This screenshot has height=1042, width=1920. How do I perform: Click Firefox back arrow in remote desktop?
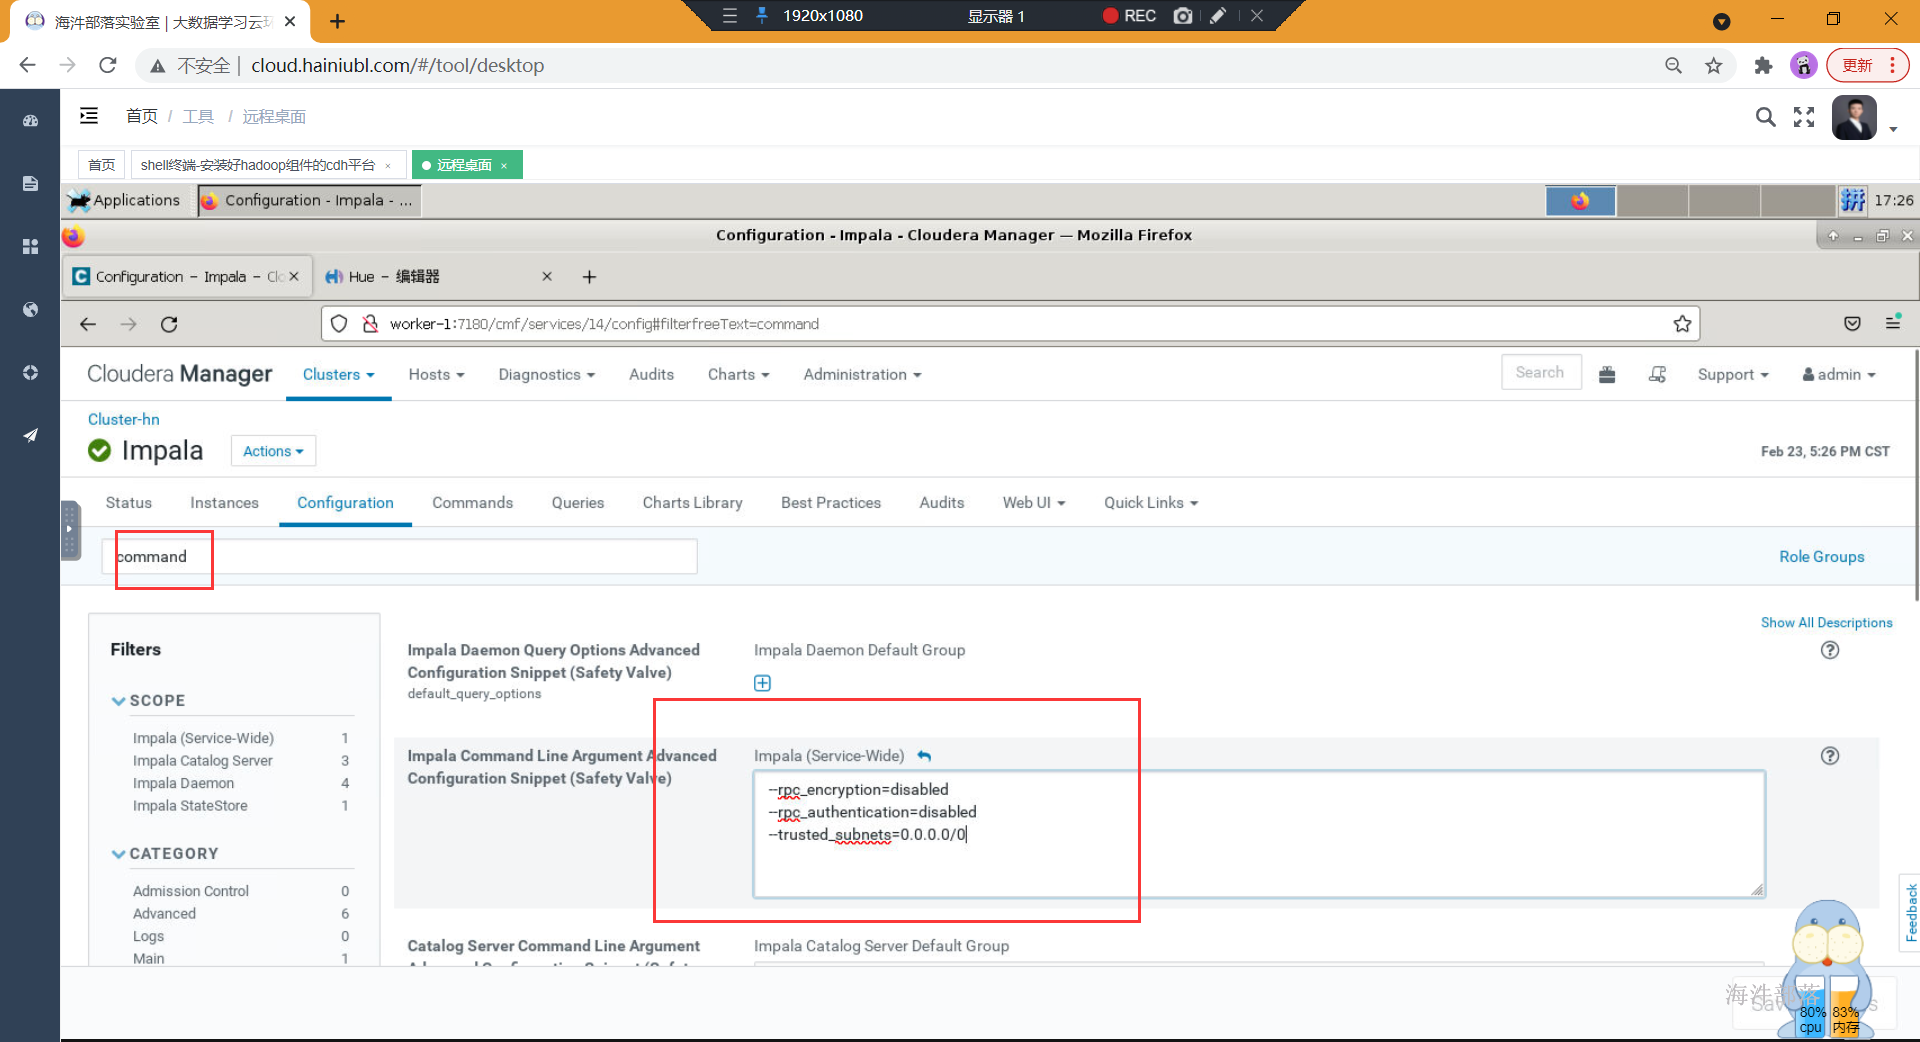click(x=88, y=324)
